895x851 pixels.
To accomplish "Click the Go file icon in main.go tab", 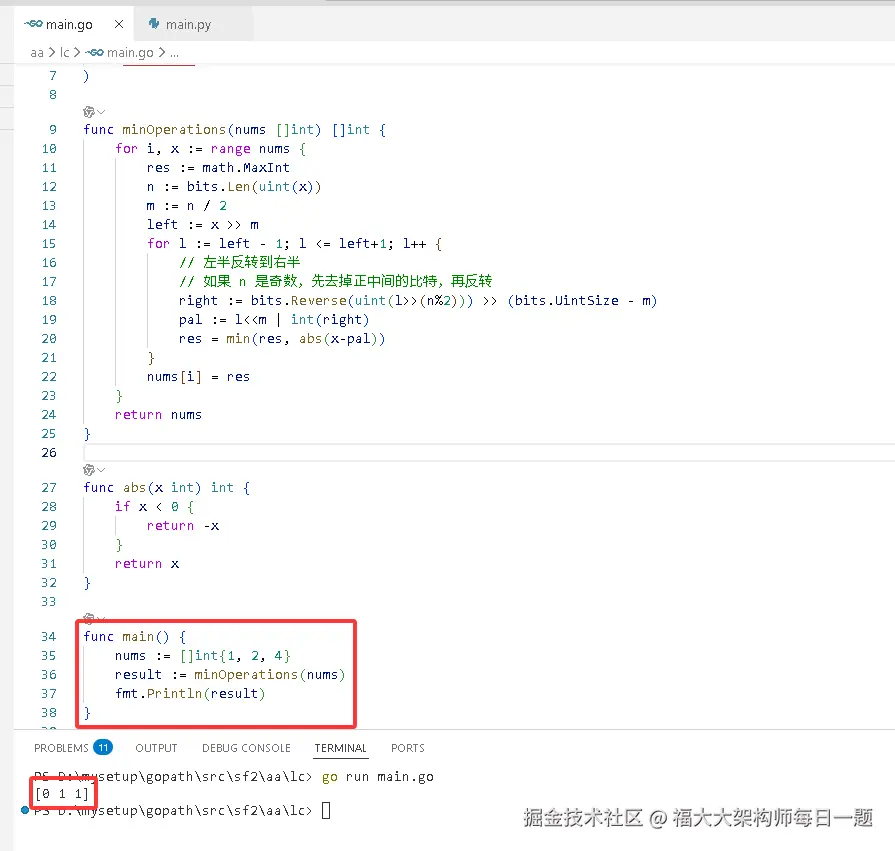I will (x=33, y=24).
